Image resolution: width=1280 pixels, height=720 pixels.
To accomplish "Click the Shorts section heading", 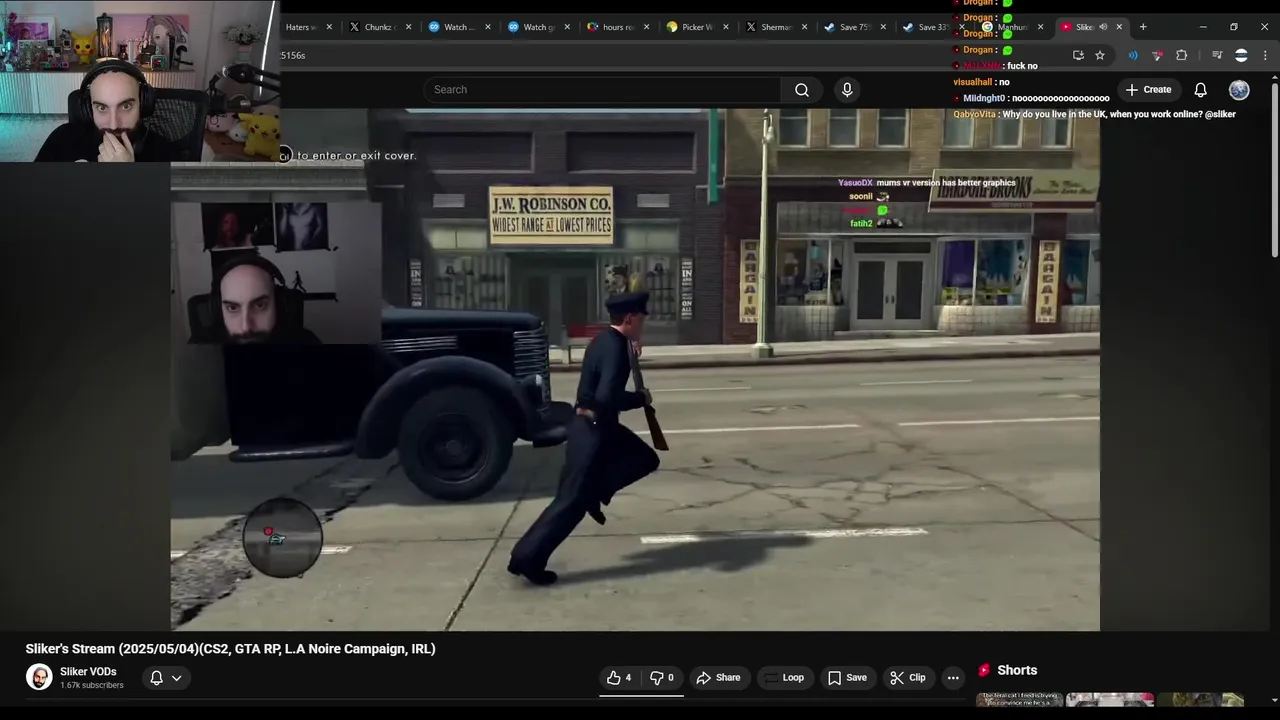I will (x=1017, y=670).
